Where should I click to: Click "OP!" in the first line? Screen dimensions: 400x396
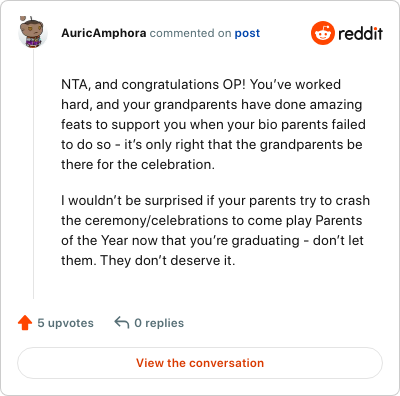[x=234, y=84]
